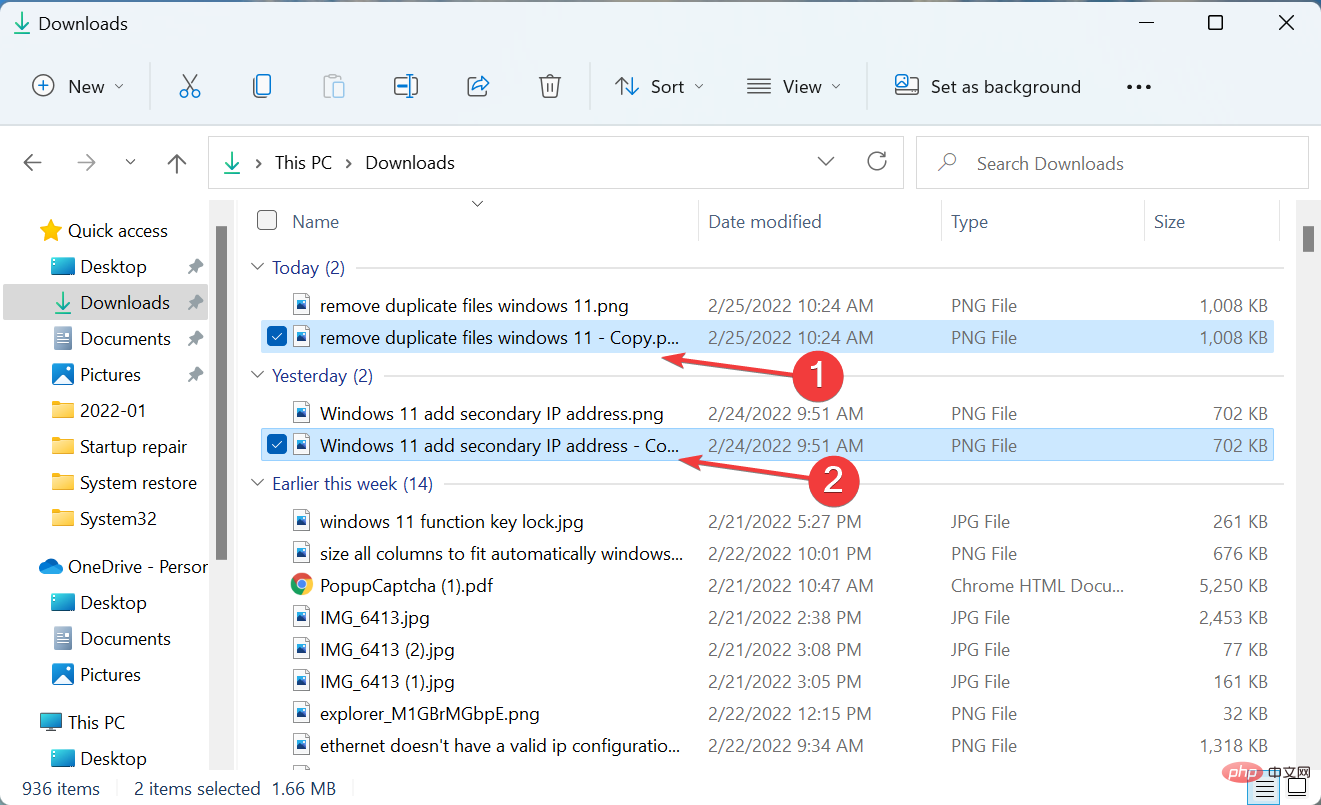
Task: Go up one folder level
Action: click(x=177, y=163)
